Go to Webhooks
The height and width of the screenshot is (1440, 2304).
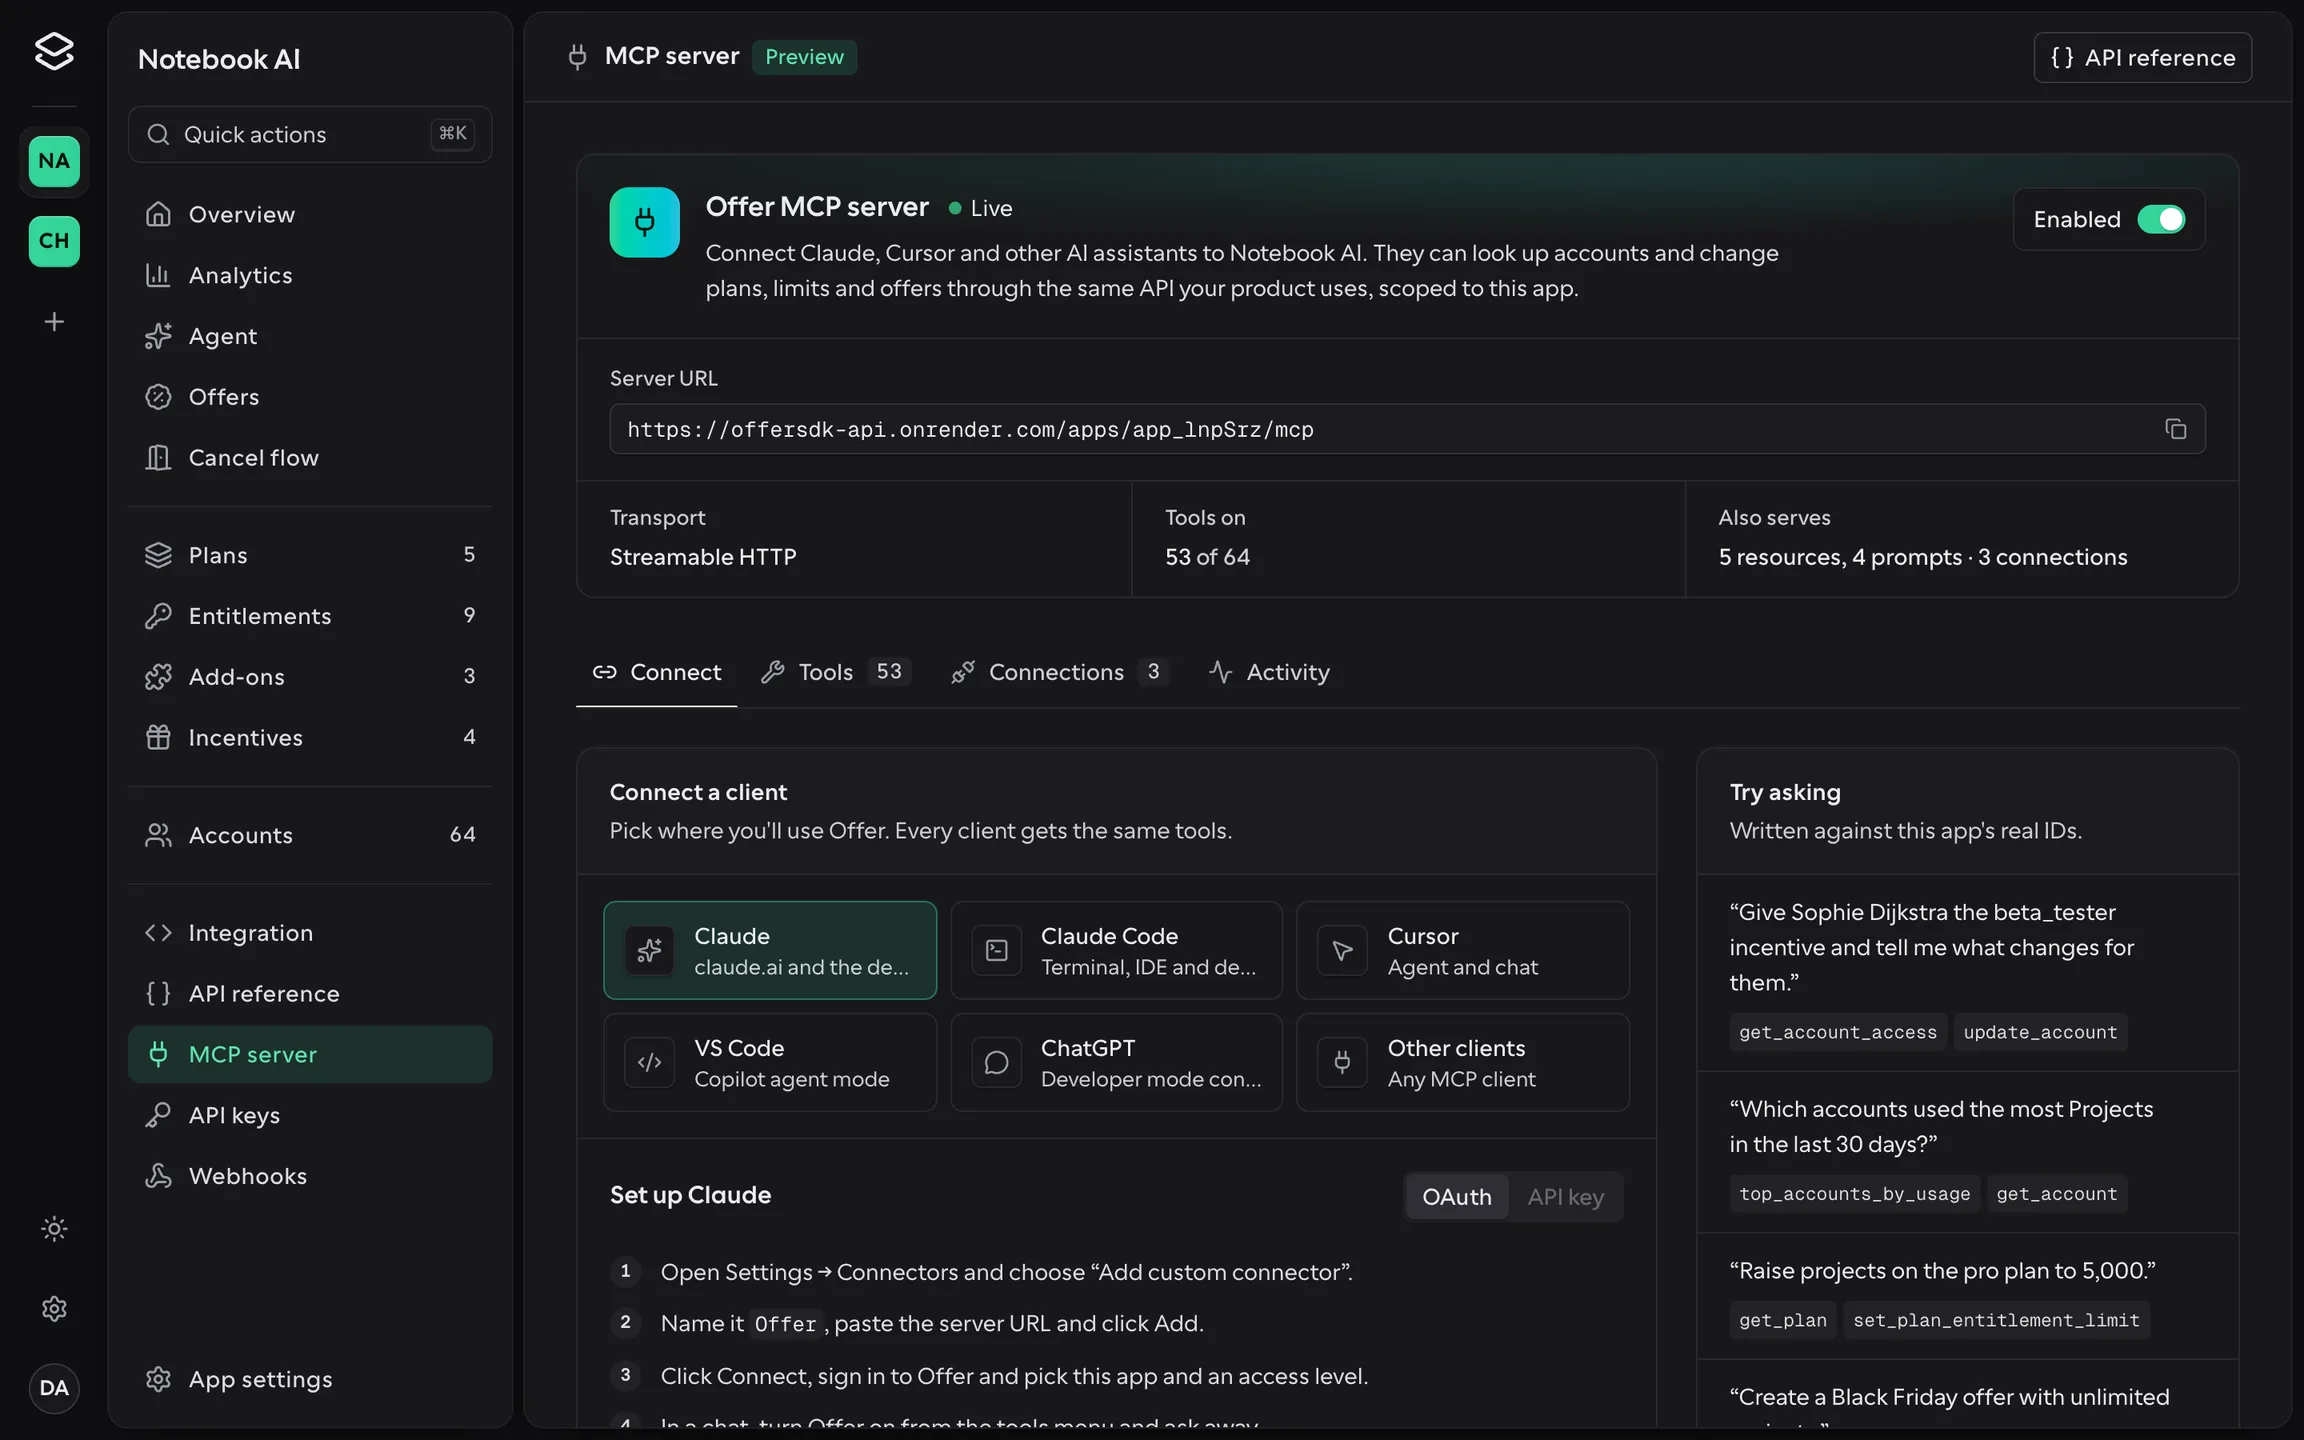310,1176
